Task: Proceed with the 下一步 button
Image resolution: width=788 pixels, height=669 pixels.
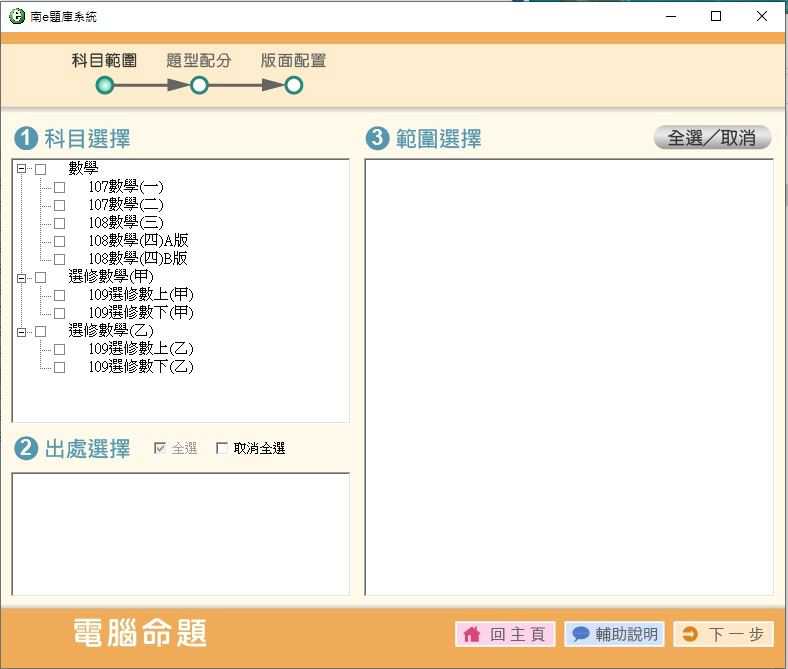Action: point(724,634)
